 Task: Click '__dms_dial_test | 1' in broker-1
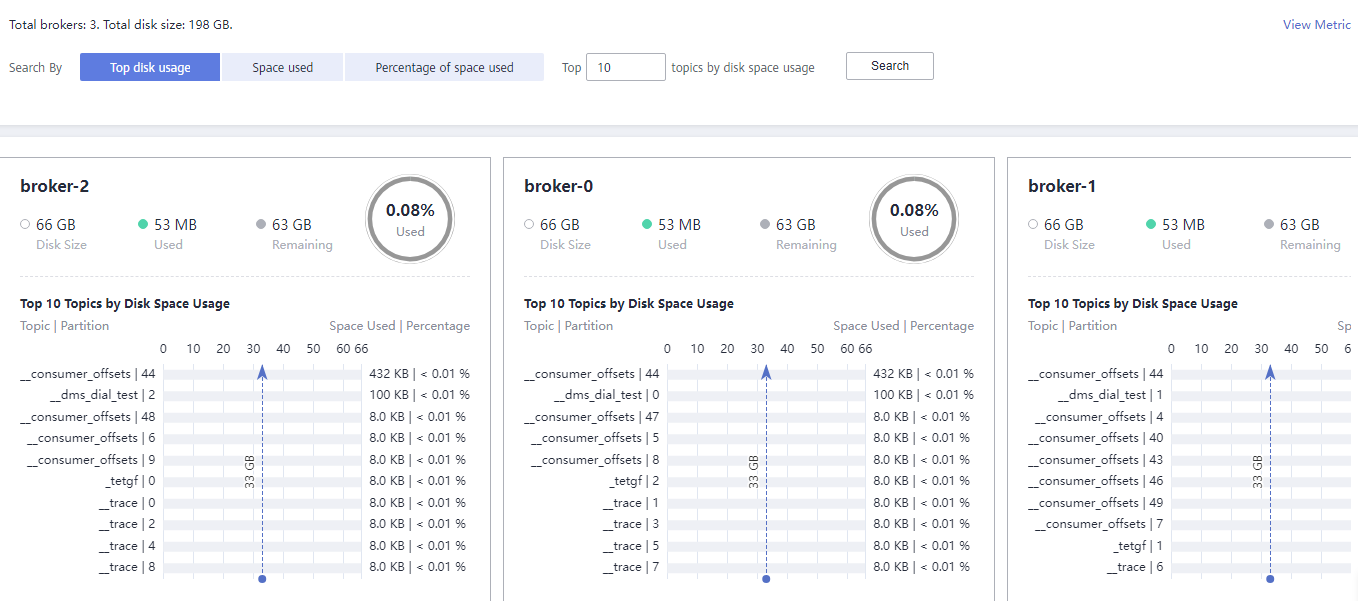[1110, 395]
